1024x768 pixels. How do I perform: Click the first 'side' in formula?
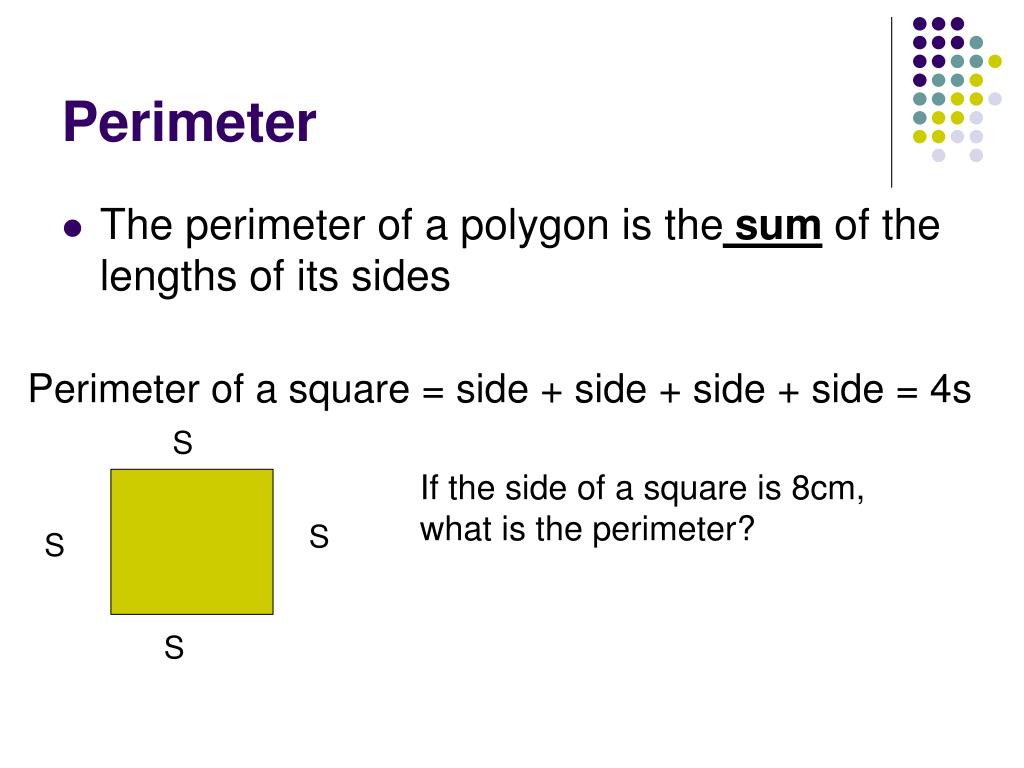tap(492, 390)
